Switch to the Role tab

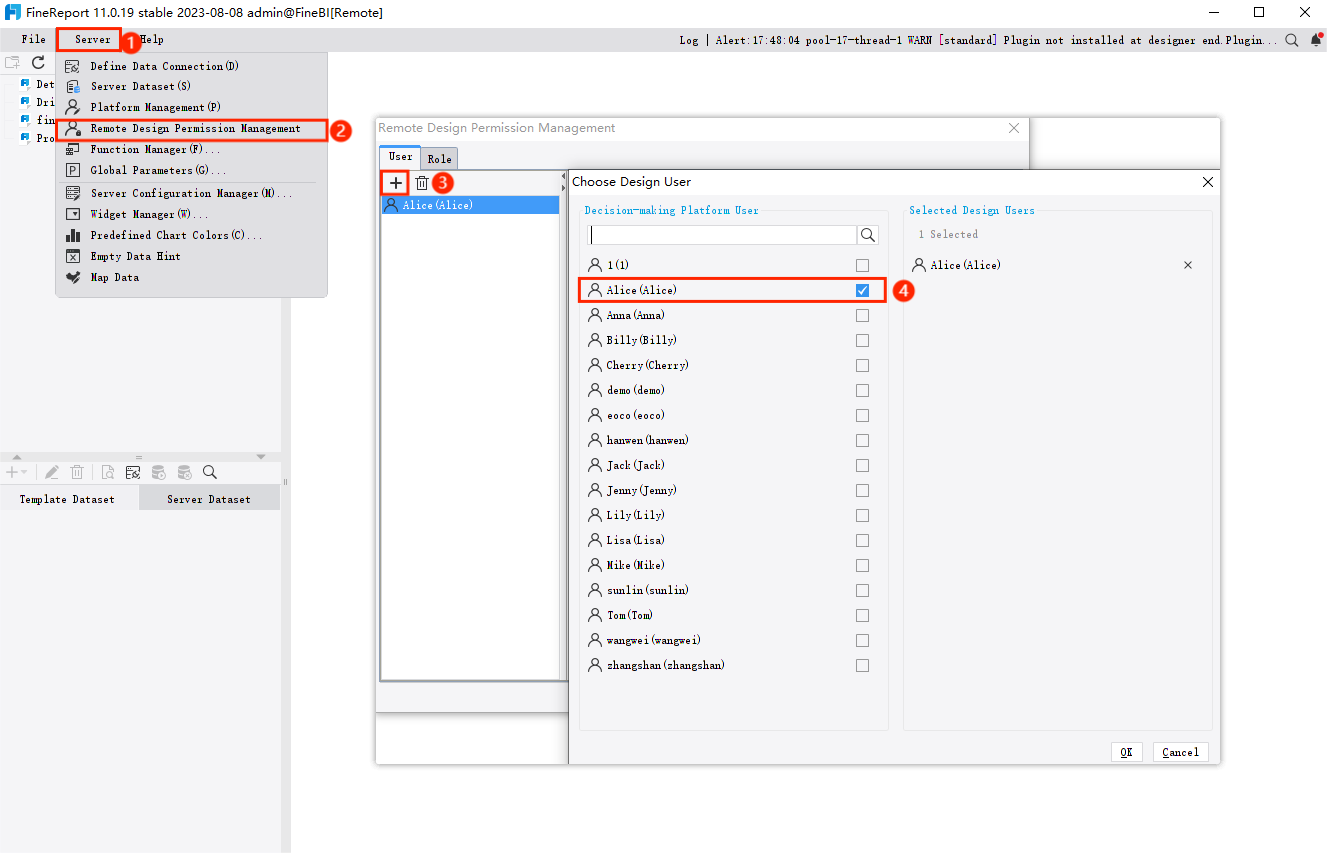[439, 157]
